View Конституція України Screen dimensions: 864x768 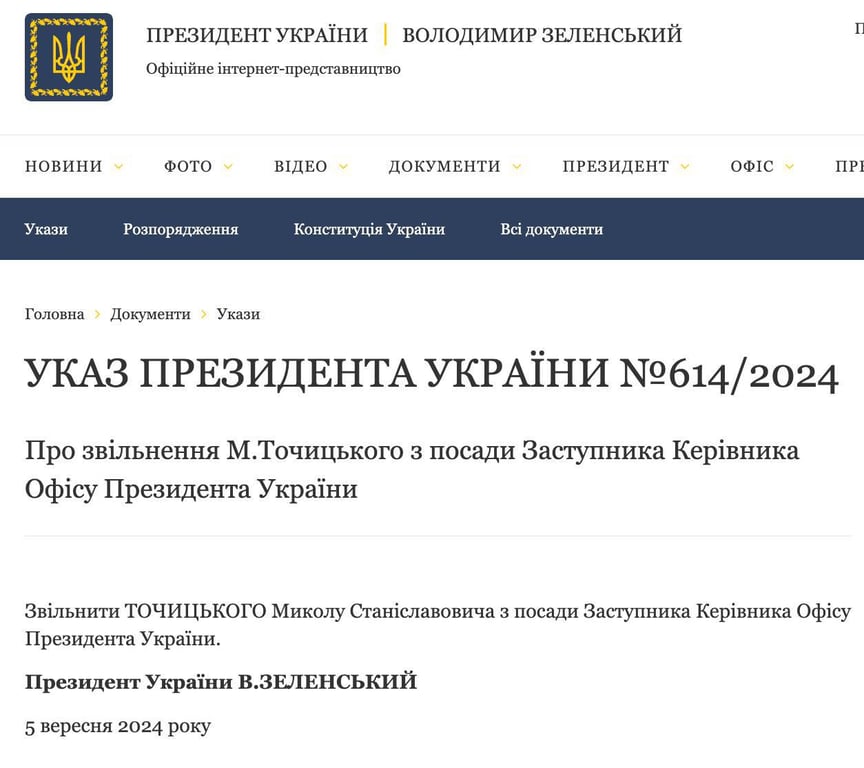click(x=370, y=229)
